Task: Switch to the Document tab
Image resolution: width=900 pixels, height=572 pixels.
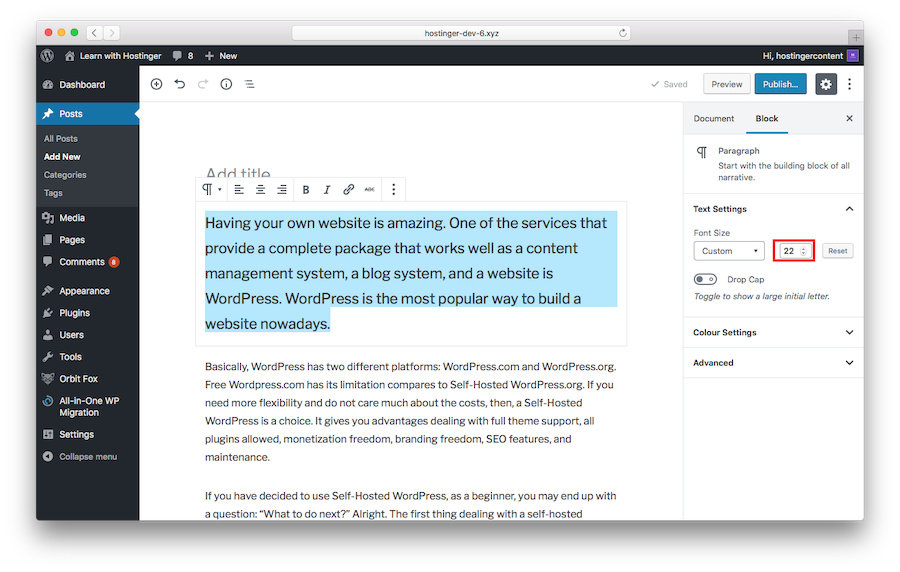Action: tap(713, 119)
